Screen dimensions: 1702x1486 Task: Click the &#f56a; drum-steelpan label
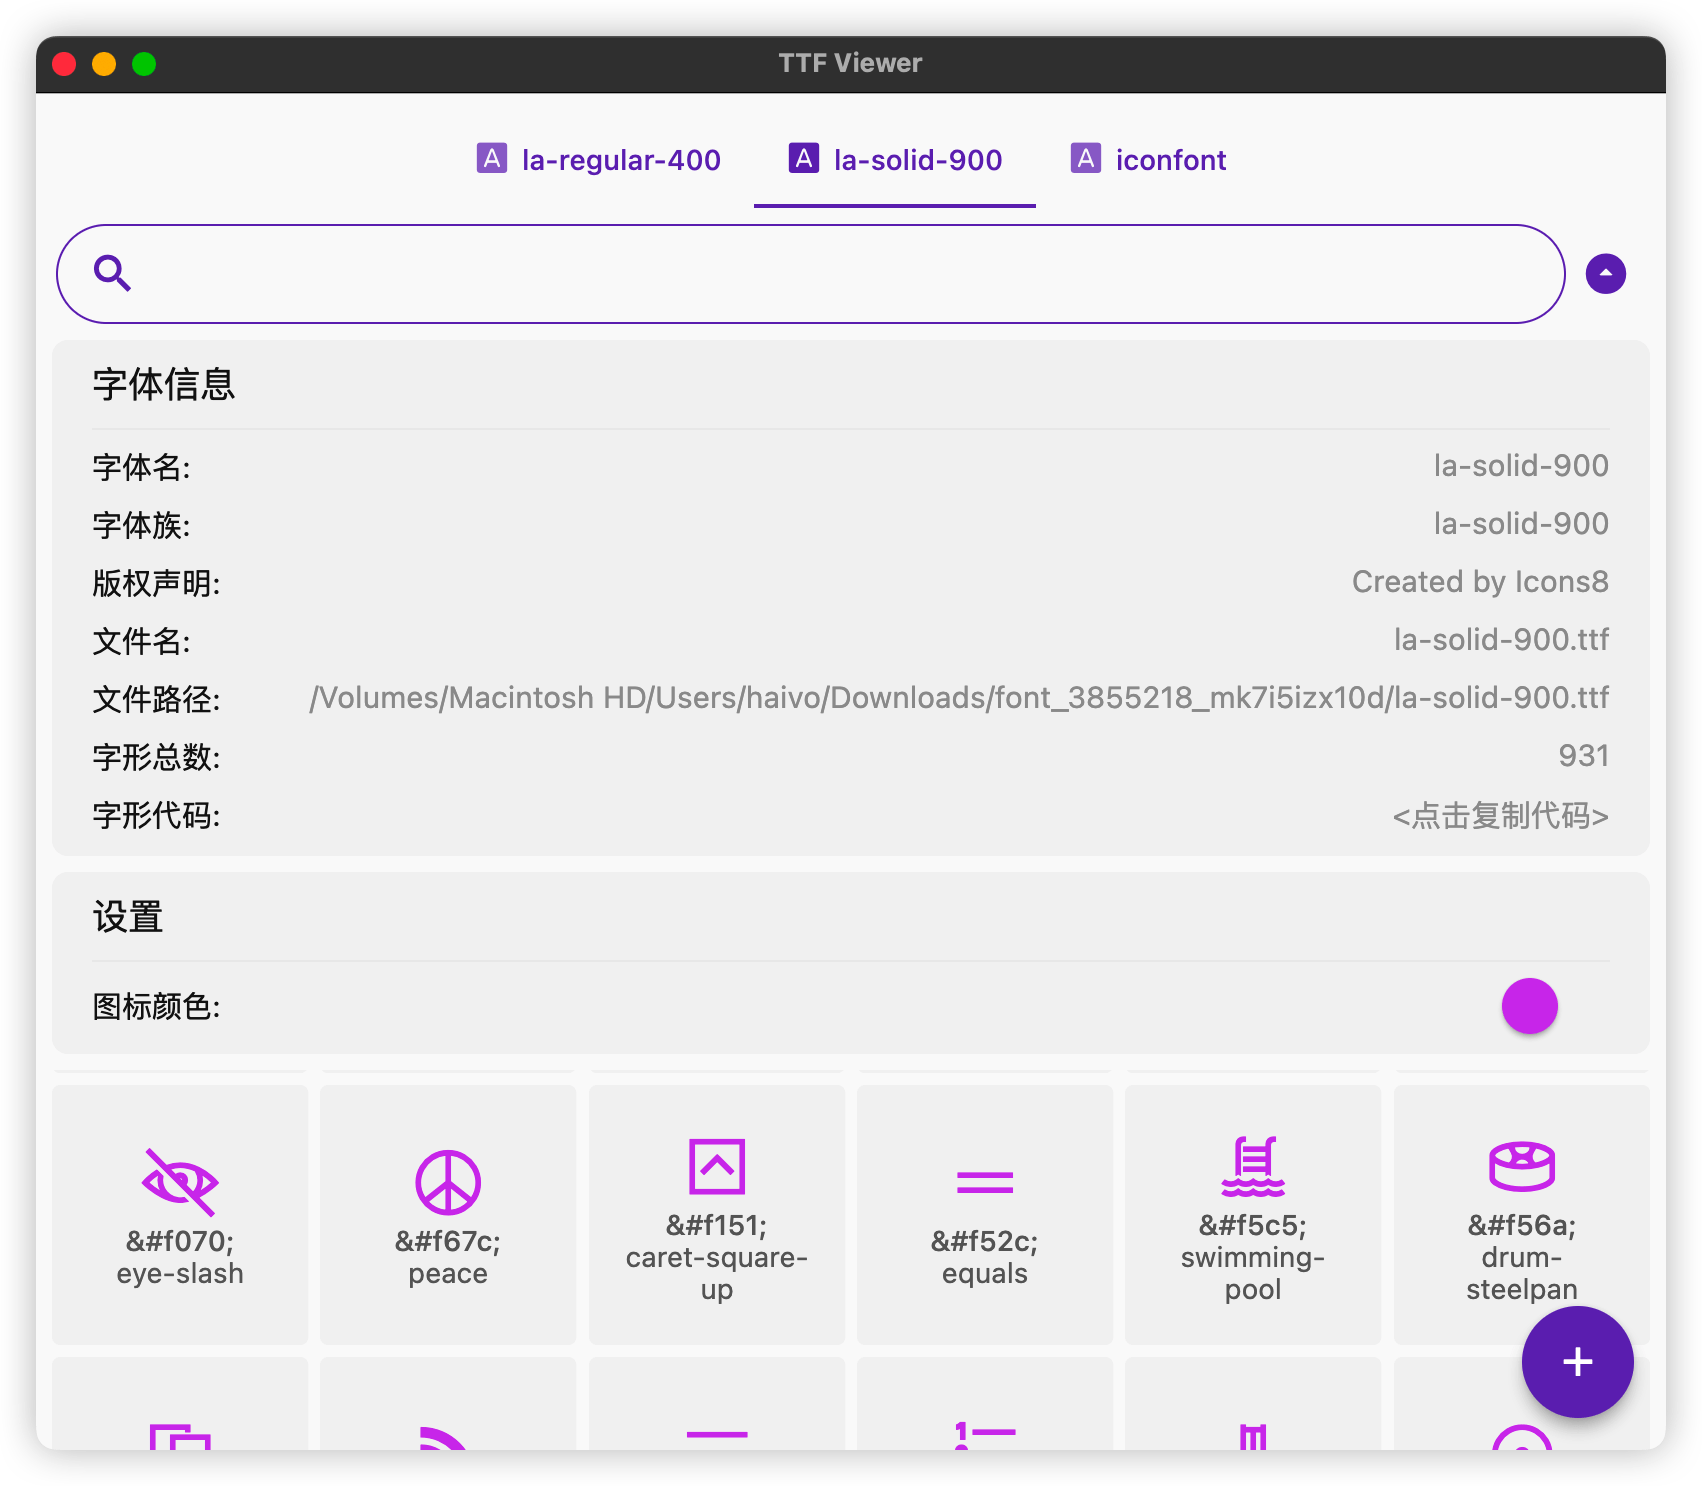pyautogui.click(x=1522, y=1257)
